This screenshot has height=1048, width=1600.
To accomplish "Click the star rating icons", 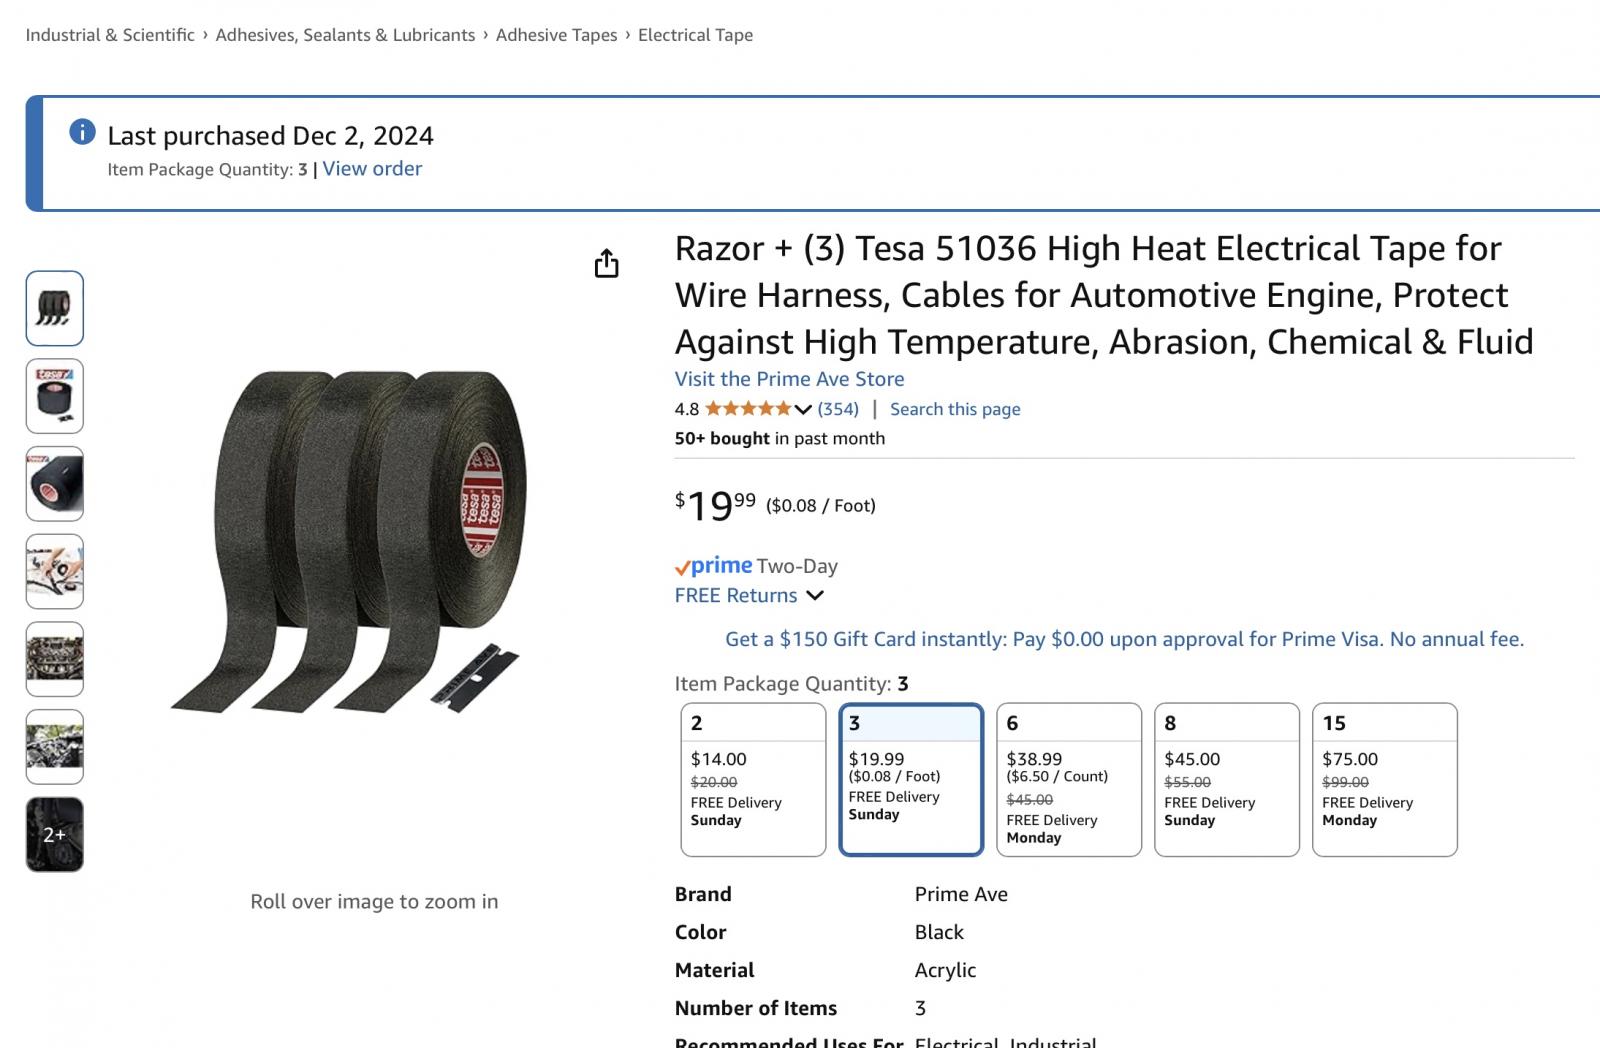I will click(x=747, y=408).
